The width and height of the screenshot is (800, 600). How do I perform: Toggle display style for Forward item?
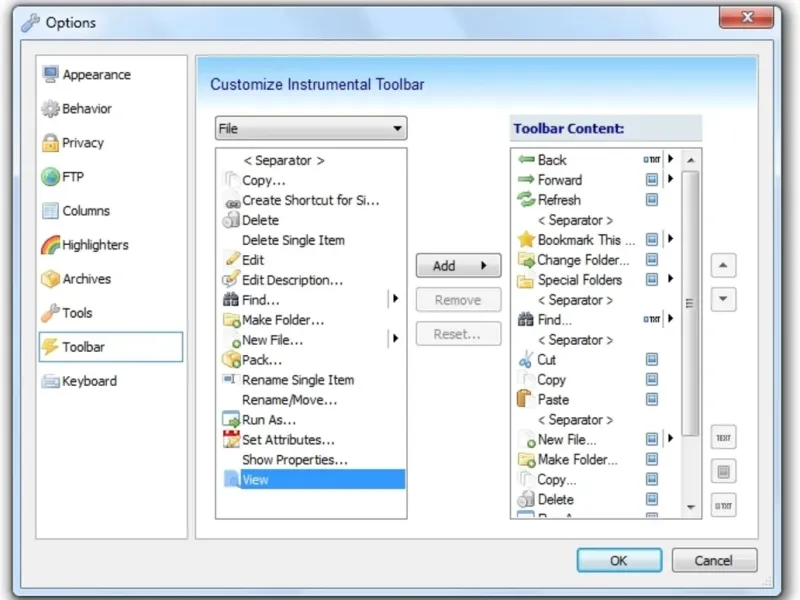pyautogui.click(x=652, y=180)
